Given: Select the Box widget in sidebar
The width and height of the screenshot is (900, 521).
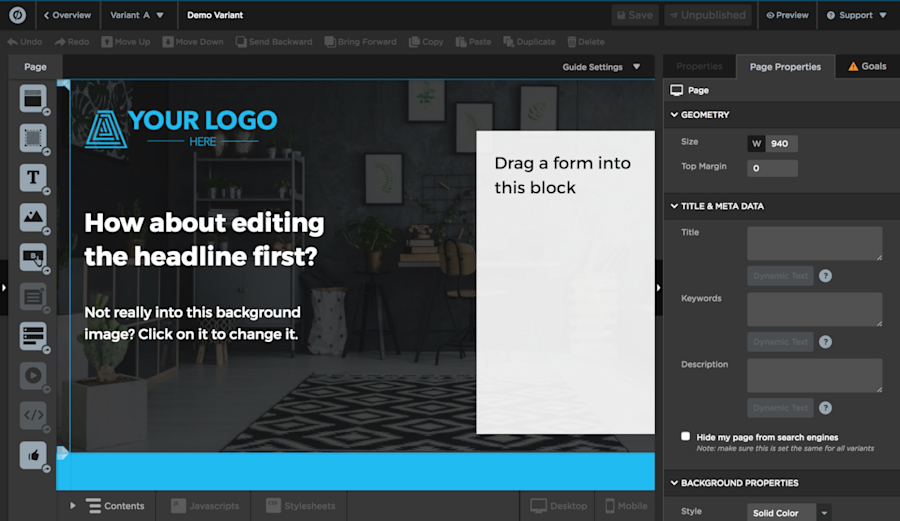Looking at the screenshot, I should pyautogui.click(x=33, y=138).
